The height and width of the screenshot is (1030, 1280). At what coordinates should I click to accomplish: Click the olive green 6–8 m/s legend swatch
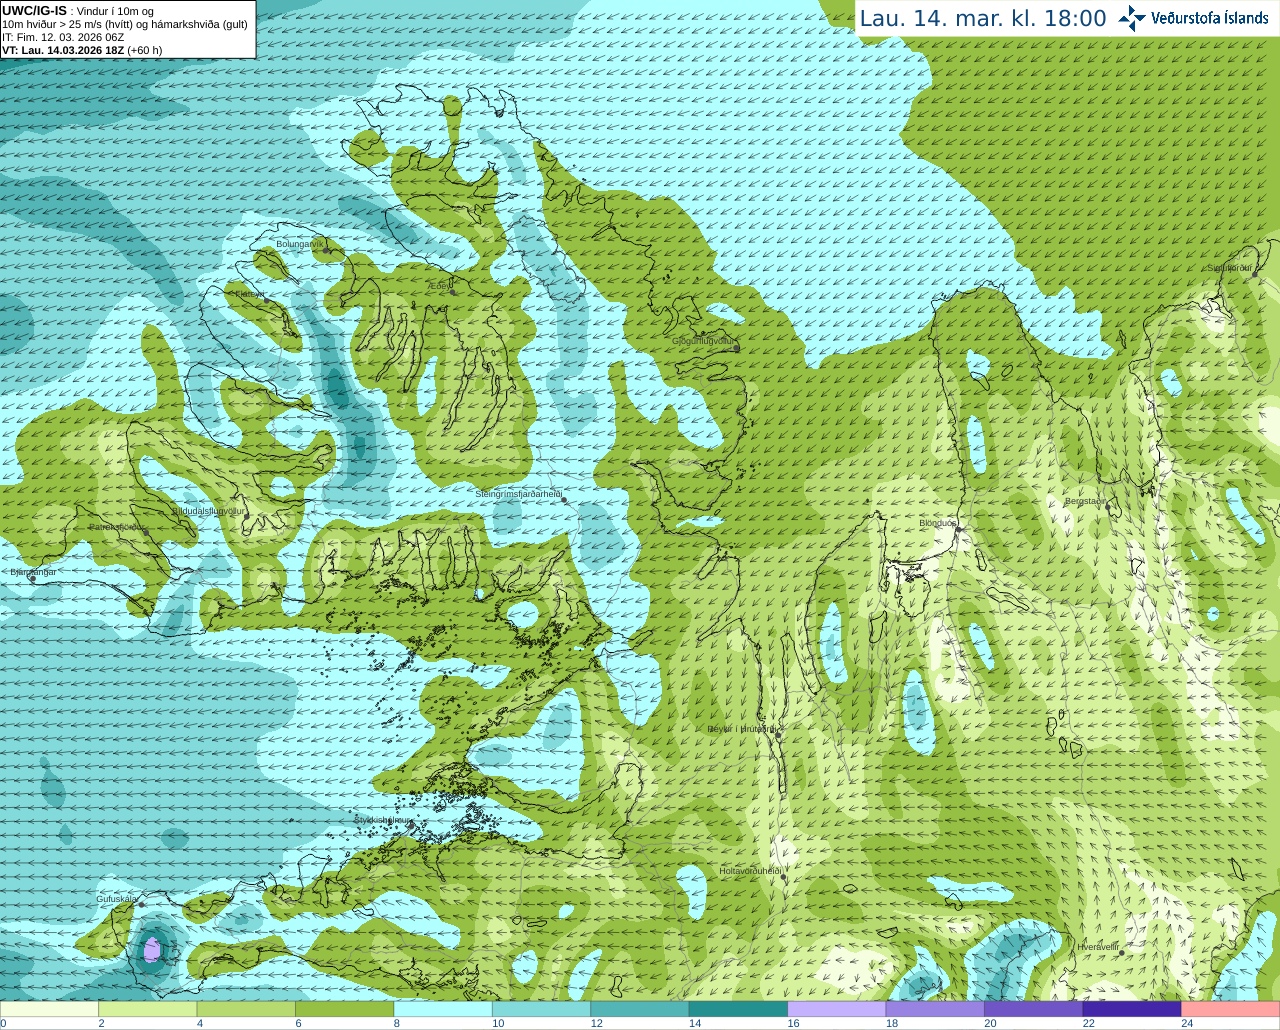(x=344, y=1009)
